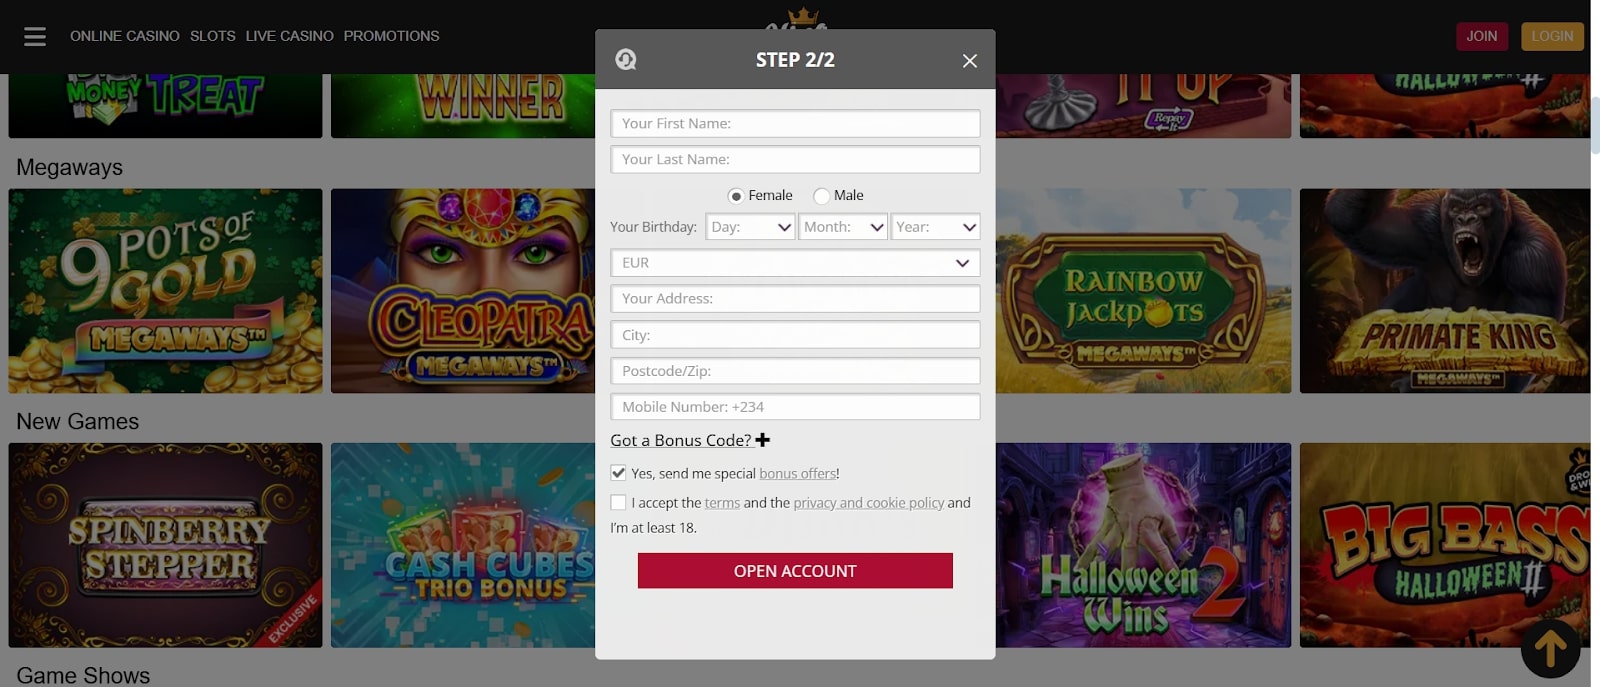Click the page vertical scrollbar thumb

tap(1595, 125)
